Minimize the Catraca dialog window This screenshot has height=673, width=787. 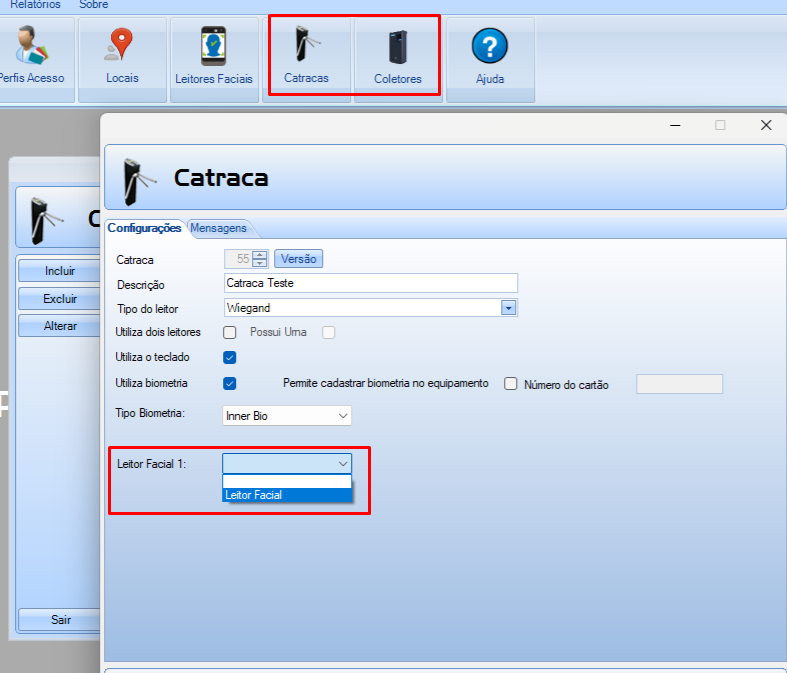tap(675, 125)
